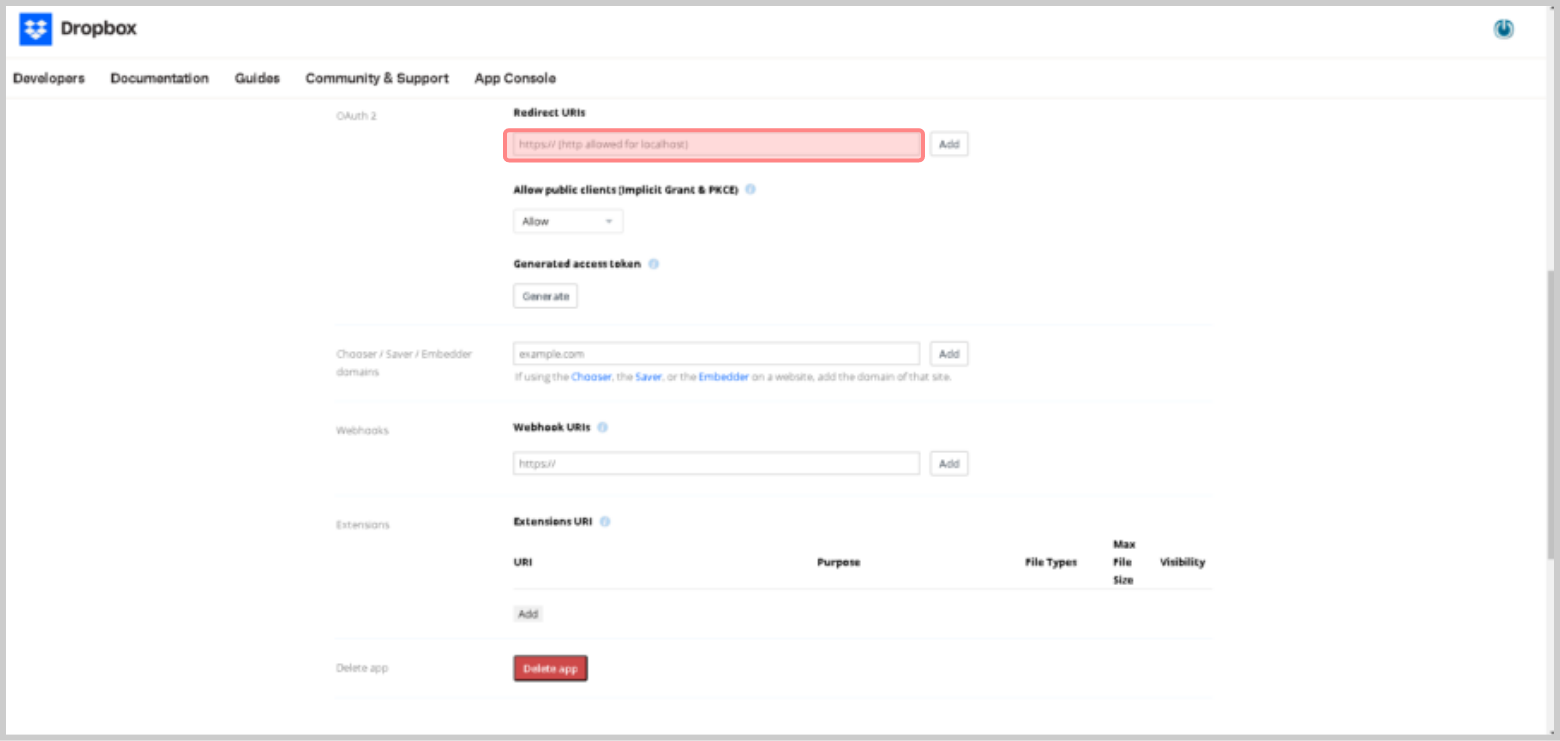The width and height of the screenshot is (1560, 741).
Task: Click the Max File Size column header
Action: (x=1123, y=562)
